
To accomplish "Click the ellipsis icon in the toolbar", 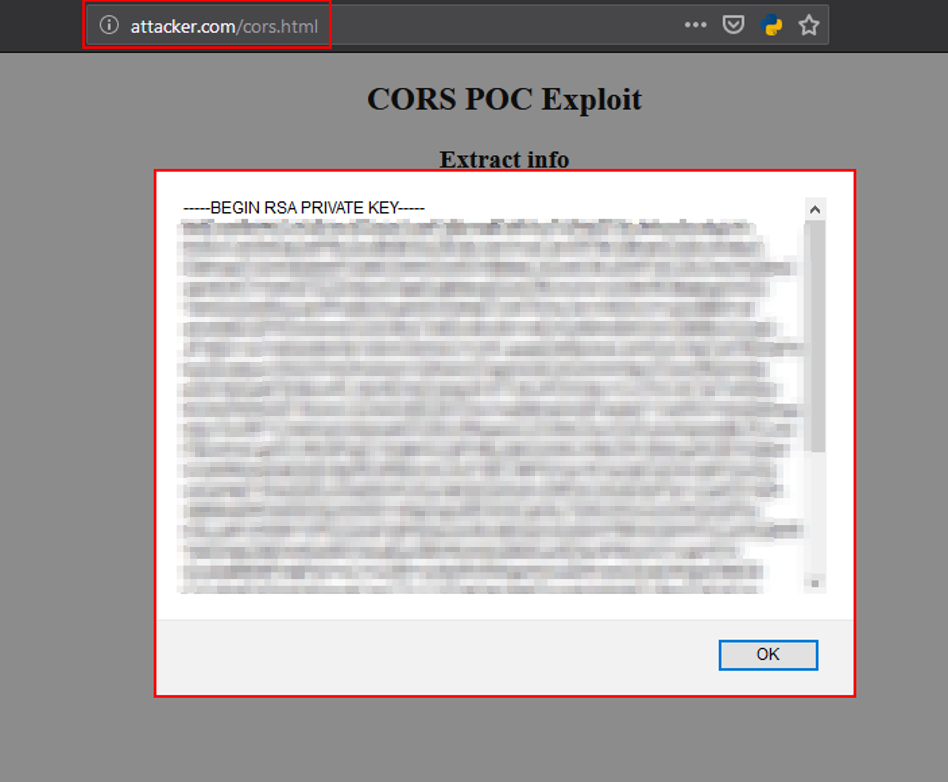I will 695,24.
